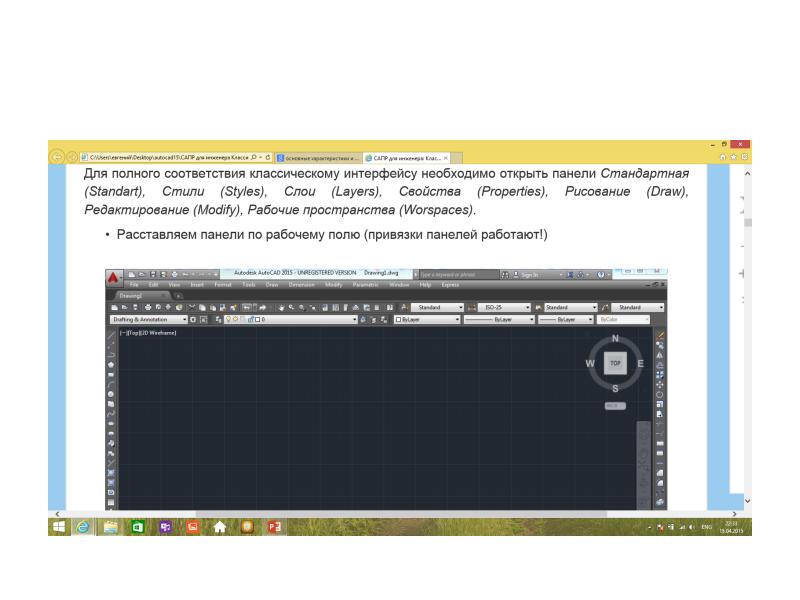This screenshot has height=600, width=800.
Task: Open the multileader style Standard dropdown
Action: (638, 307)
